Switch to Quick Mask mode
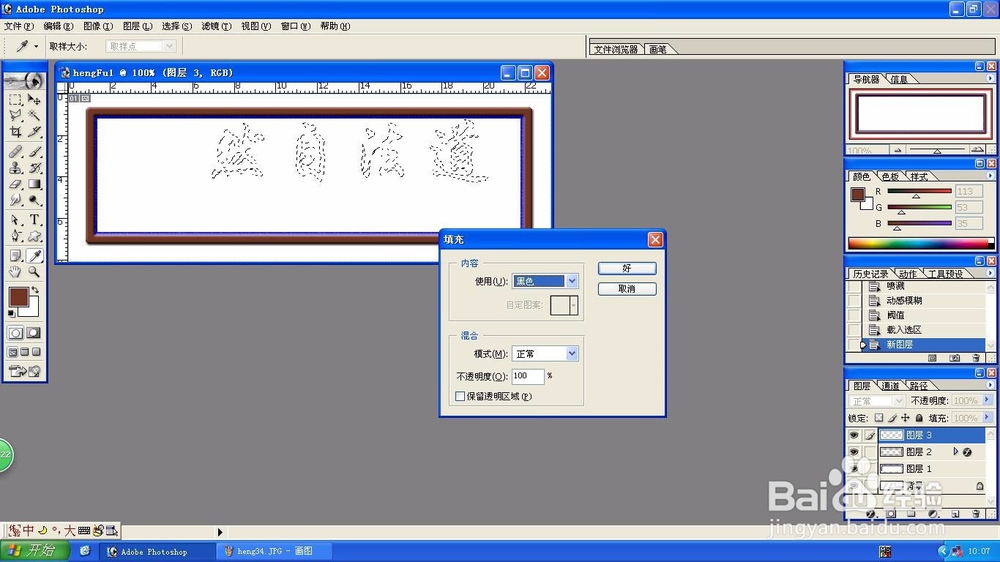This screenshot has width=1000, height=562. coord(34,333)
